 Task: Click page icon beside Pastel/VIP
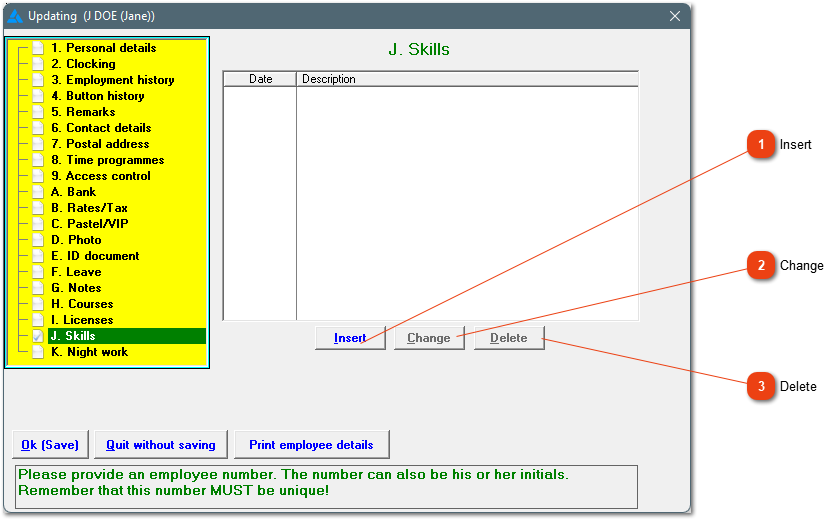coord(38,224)
